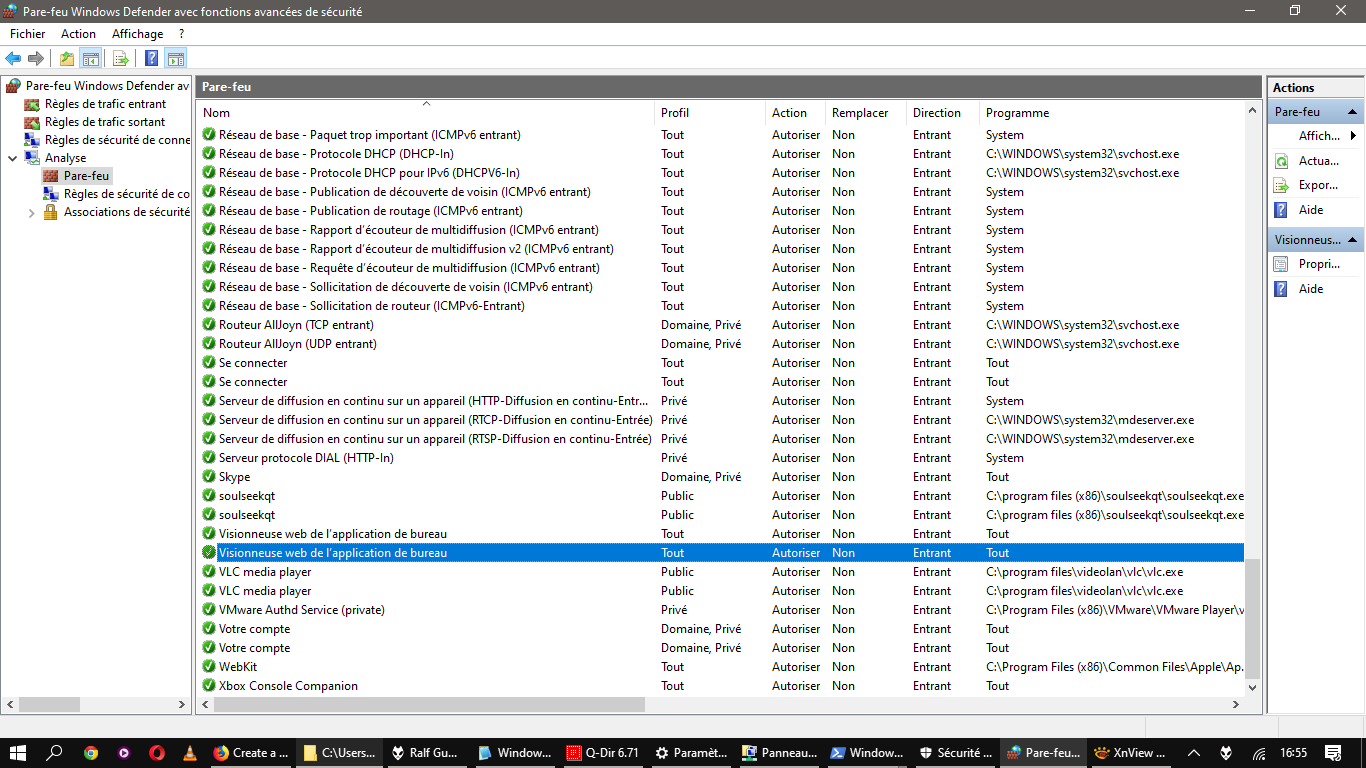The height and width of the screenshot is (768, 1366).
Task: Click the Up one level folder icon
Action: tap(66, 58)
